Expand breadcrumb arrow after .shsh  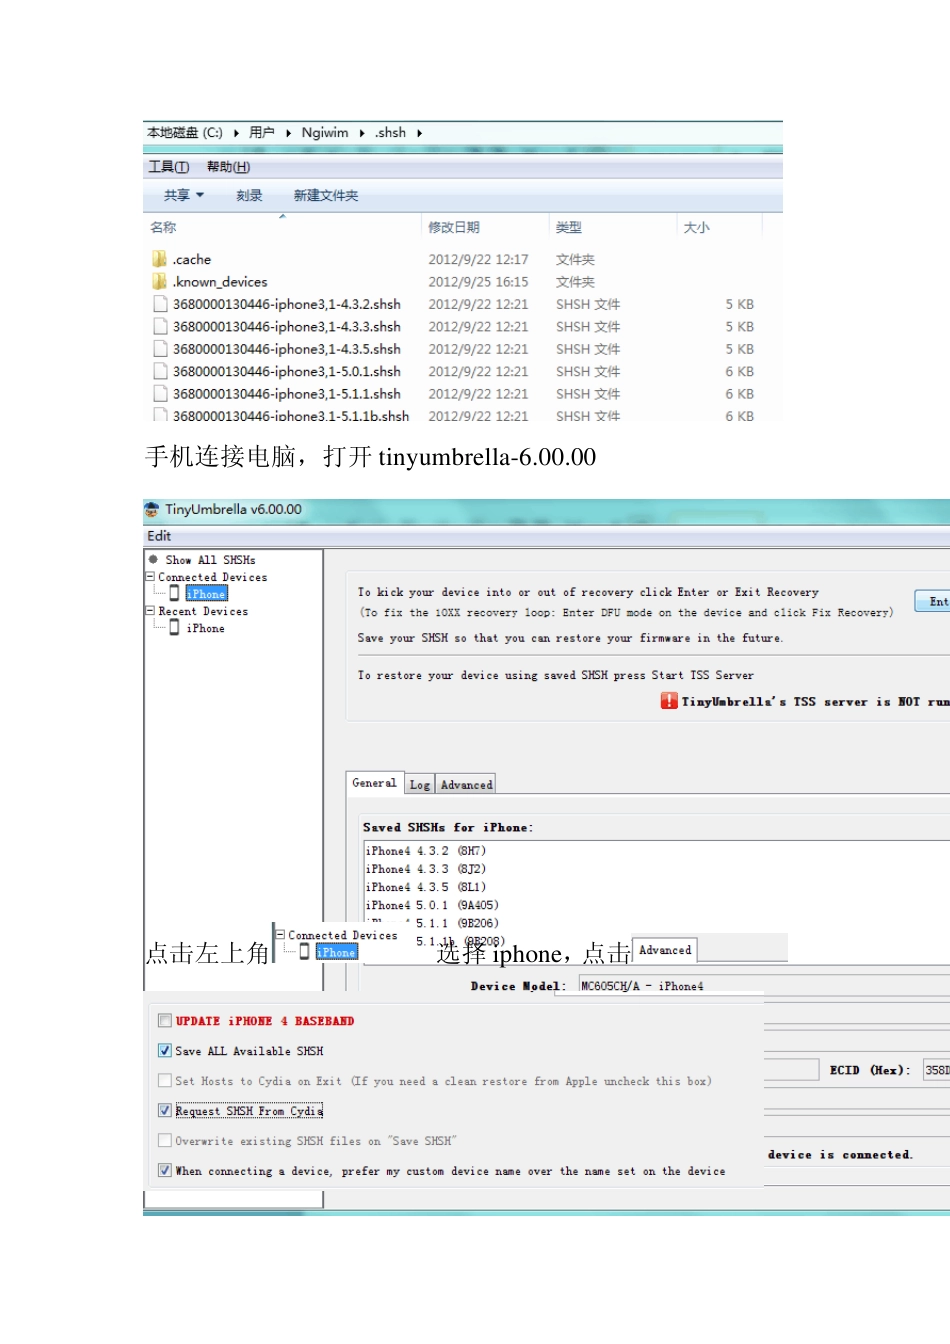419,133
